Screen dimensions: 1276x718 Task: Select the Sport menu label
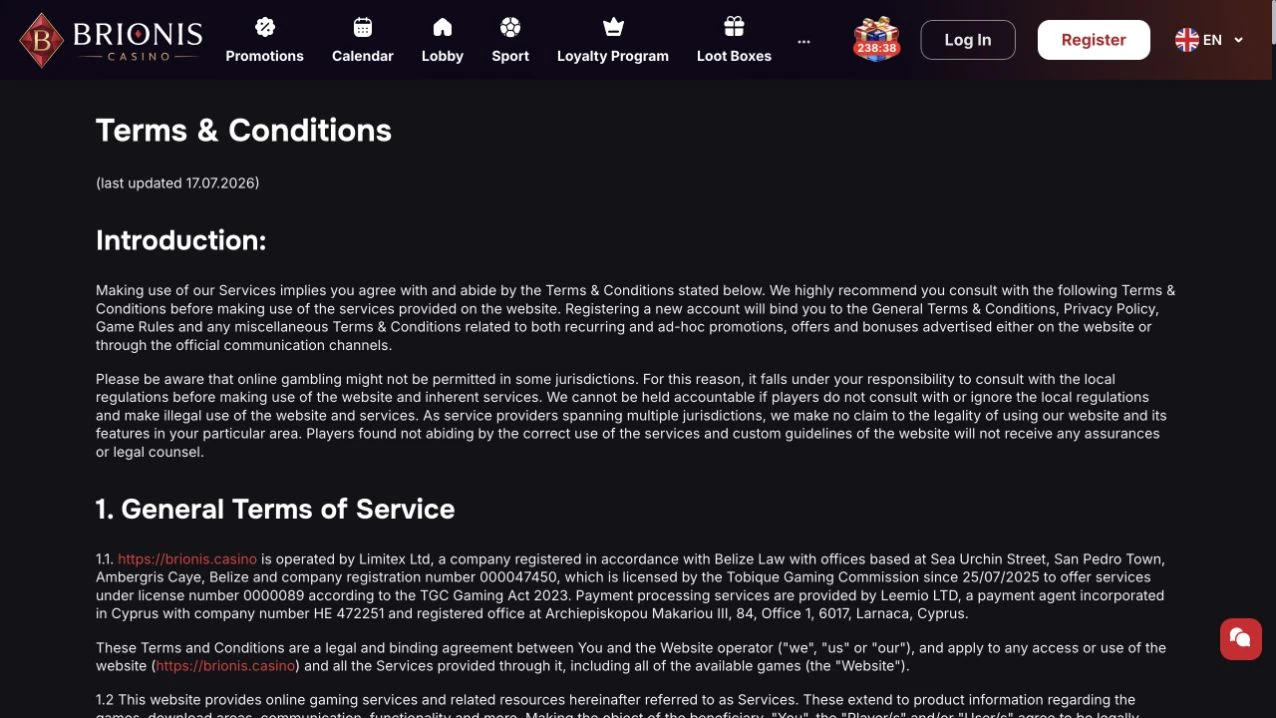pyautogui.click(x=510, y=56)
